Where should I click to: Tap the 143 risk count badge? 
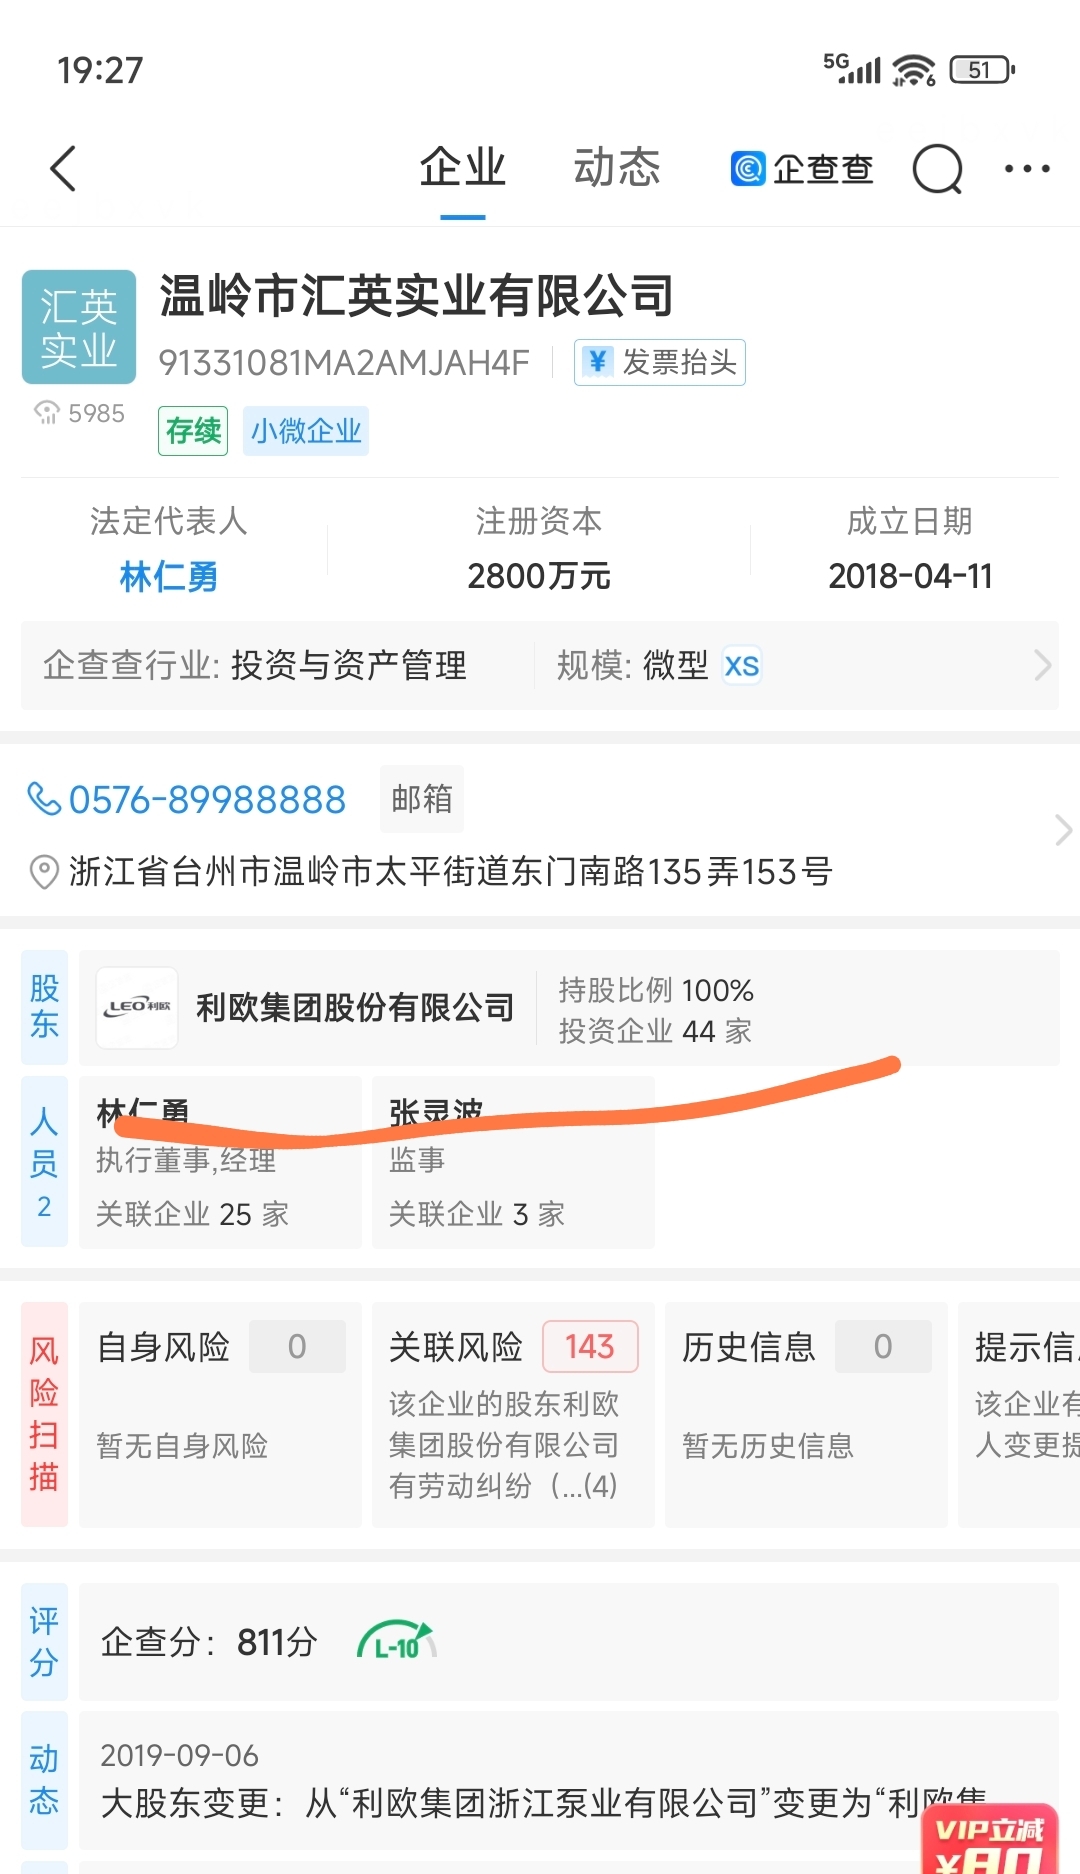[x=590, y=1346]
